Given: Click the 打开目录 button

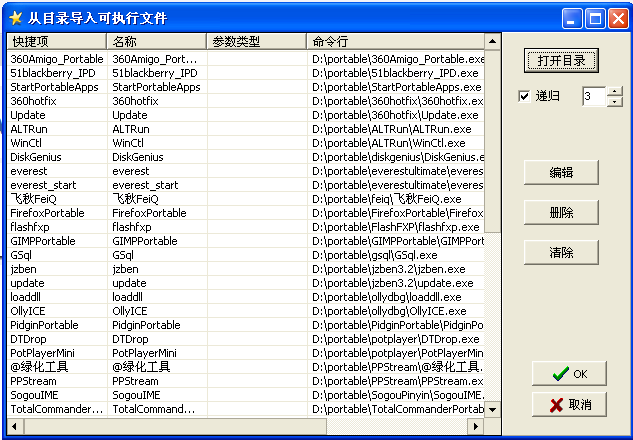Looking at the screenshot, I should (x=561, y=61).
